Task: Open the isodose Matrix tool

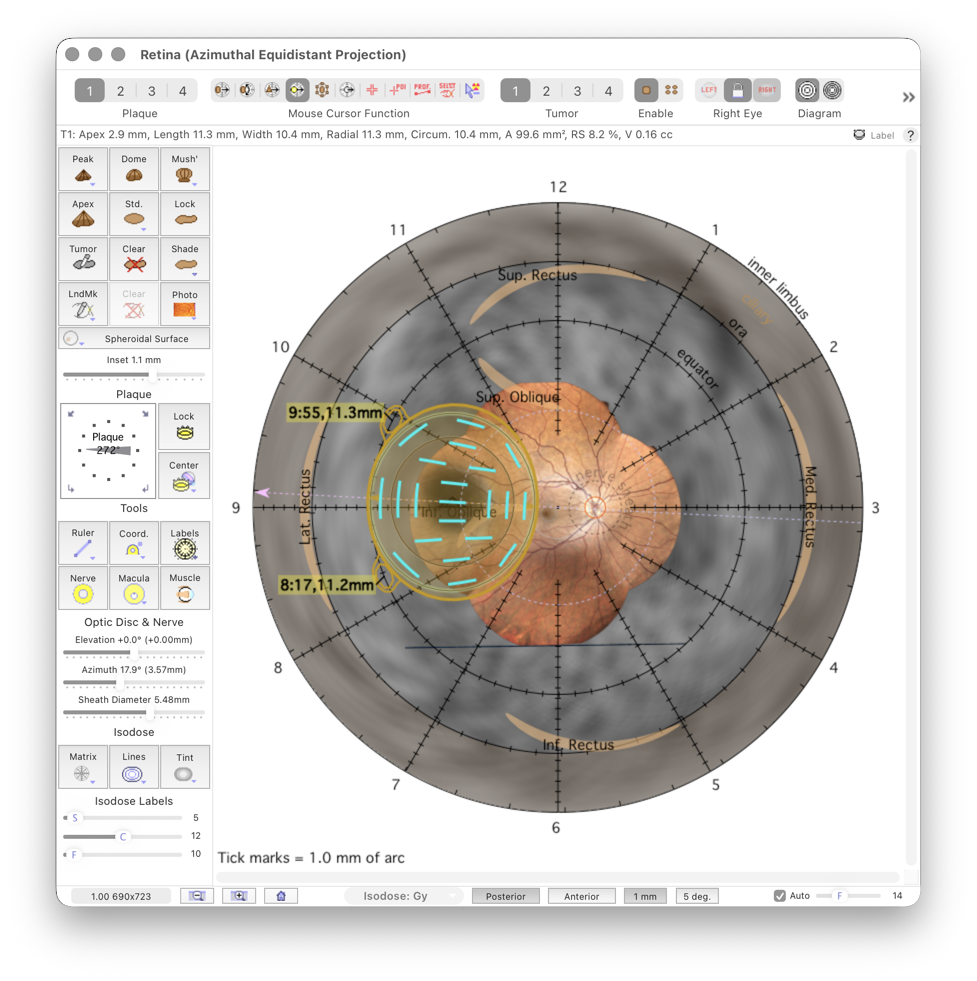Action: 82,766
